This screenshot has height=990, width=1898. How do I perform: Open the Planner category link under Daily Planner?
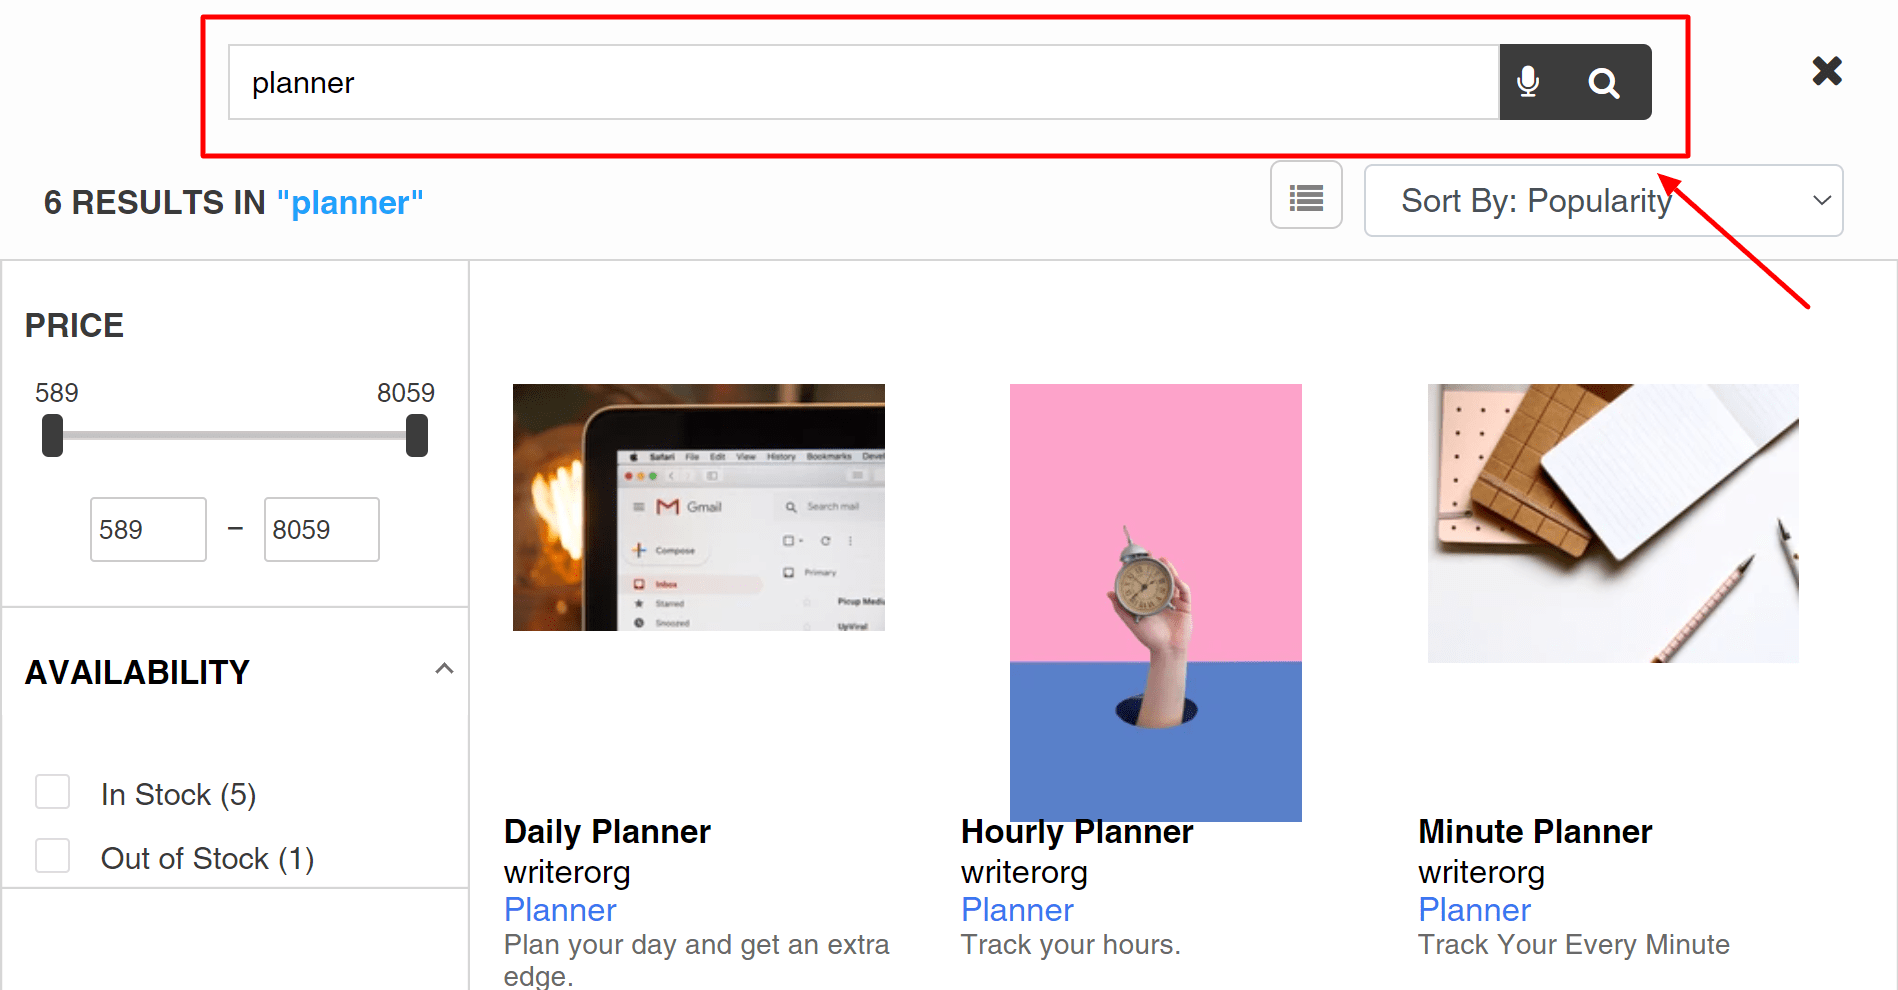click(x=559, y=910)
